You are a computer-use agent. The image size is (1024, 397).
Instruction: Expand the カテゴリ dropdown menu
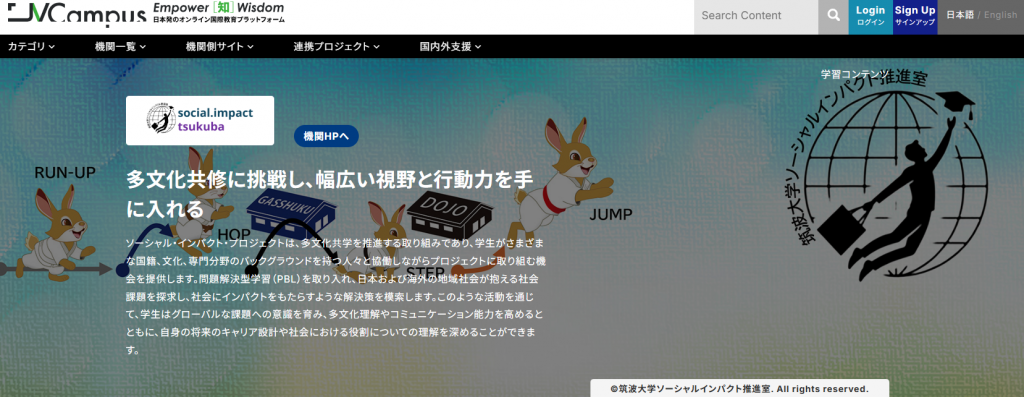click(x=31, y=46)
